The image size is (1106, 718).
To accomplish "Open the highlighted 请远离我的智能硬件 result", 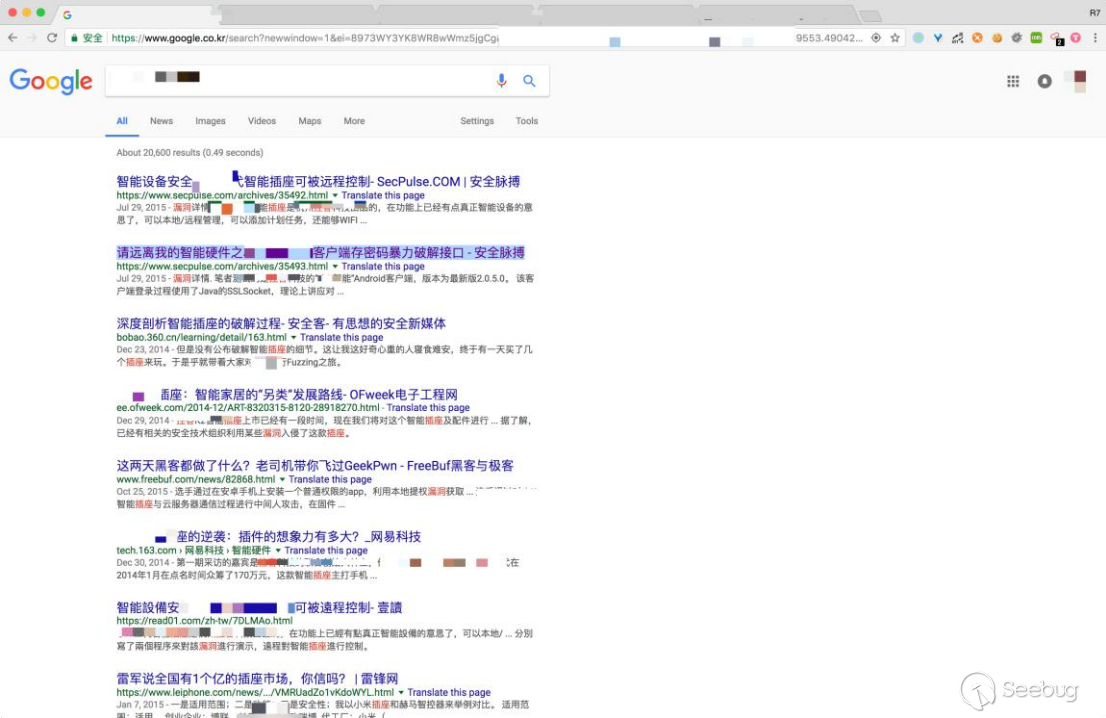I will tap(320, 252).
